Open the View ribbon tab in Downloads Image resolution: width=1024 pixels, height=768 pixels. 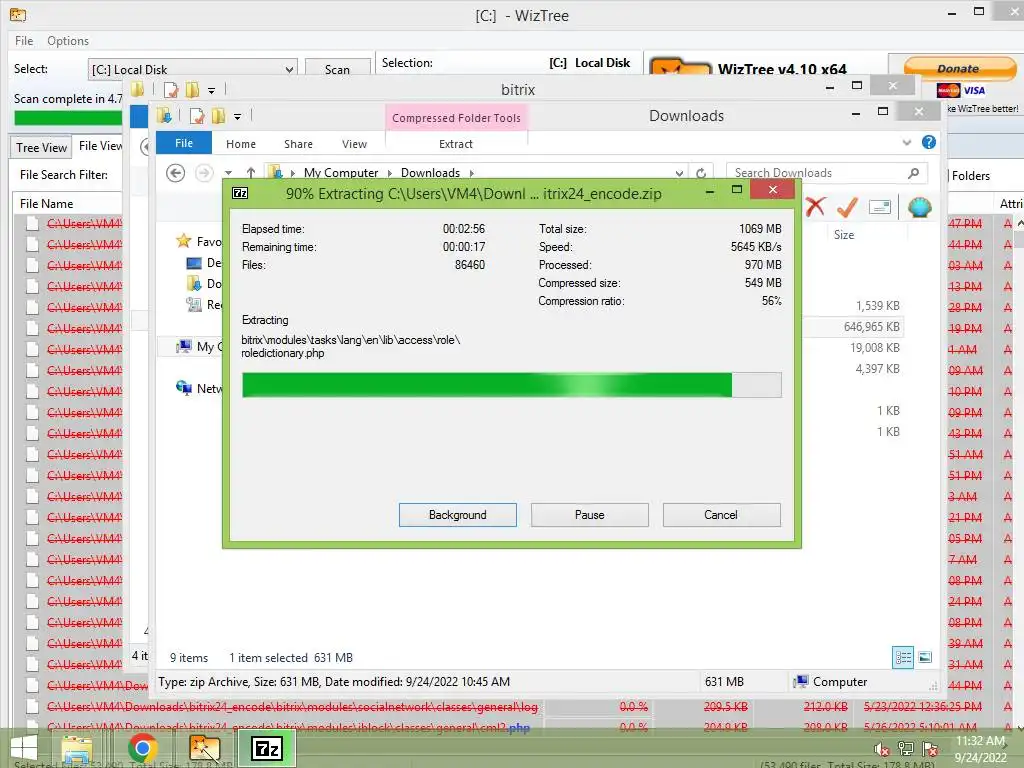[x=354, y=144]
